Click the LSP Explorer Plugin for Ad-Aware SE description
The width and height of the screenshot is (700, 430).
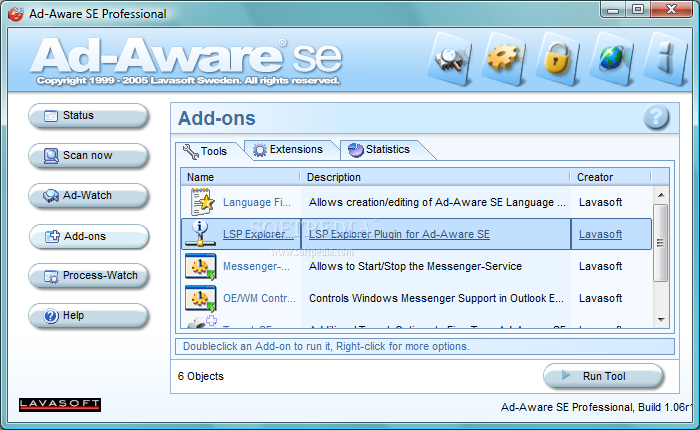pos(399,234)
